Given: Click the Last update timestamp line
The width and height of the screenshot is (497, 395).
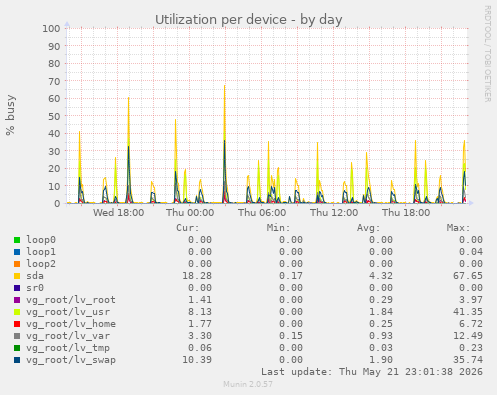Looking at the screenshot, I should [x=372, y=372].
